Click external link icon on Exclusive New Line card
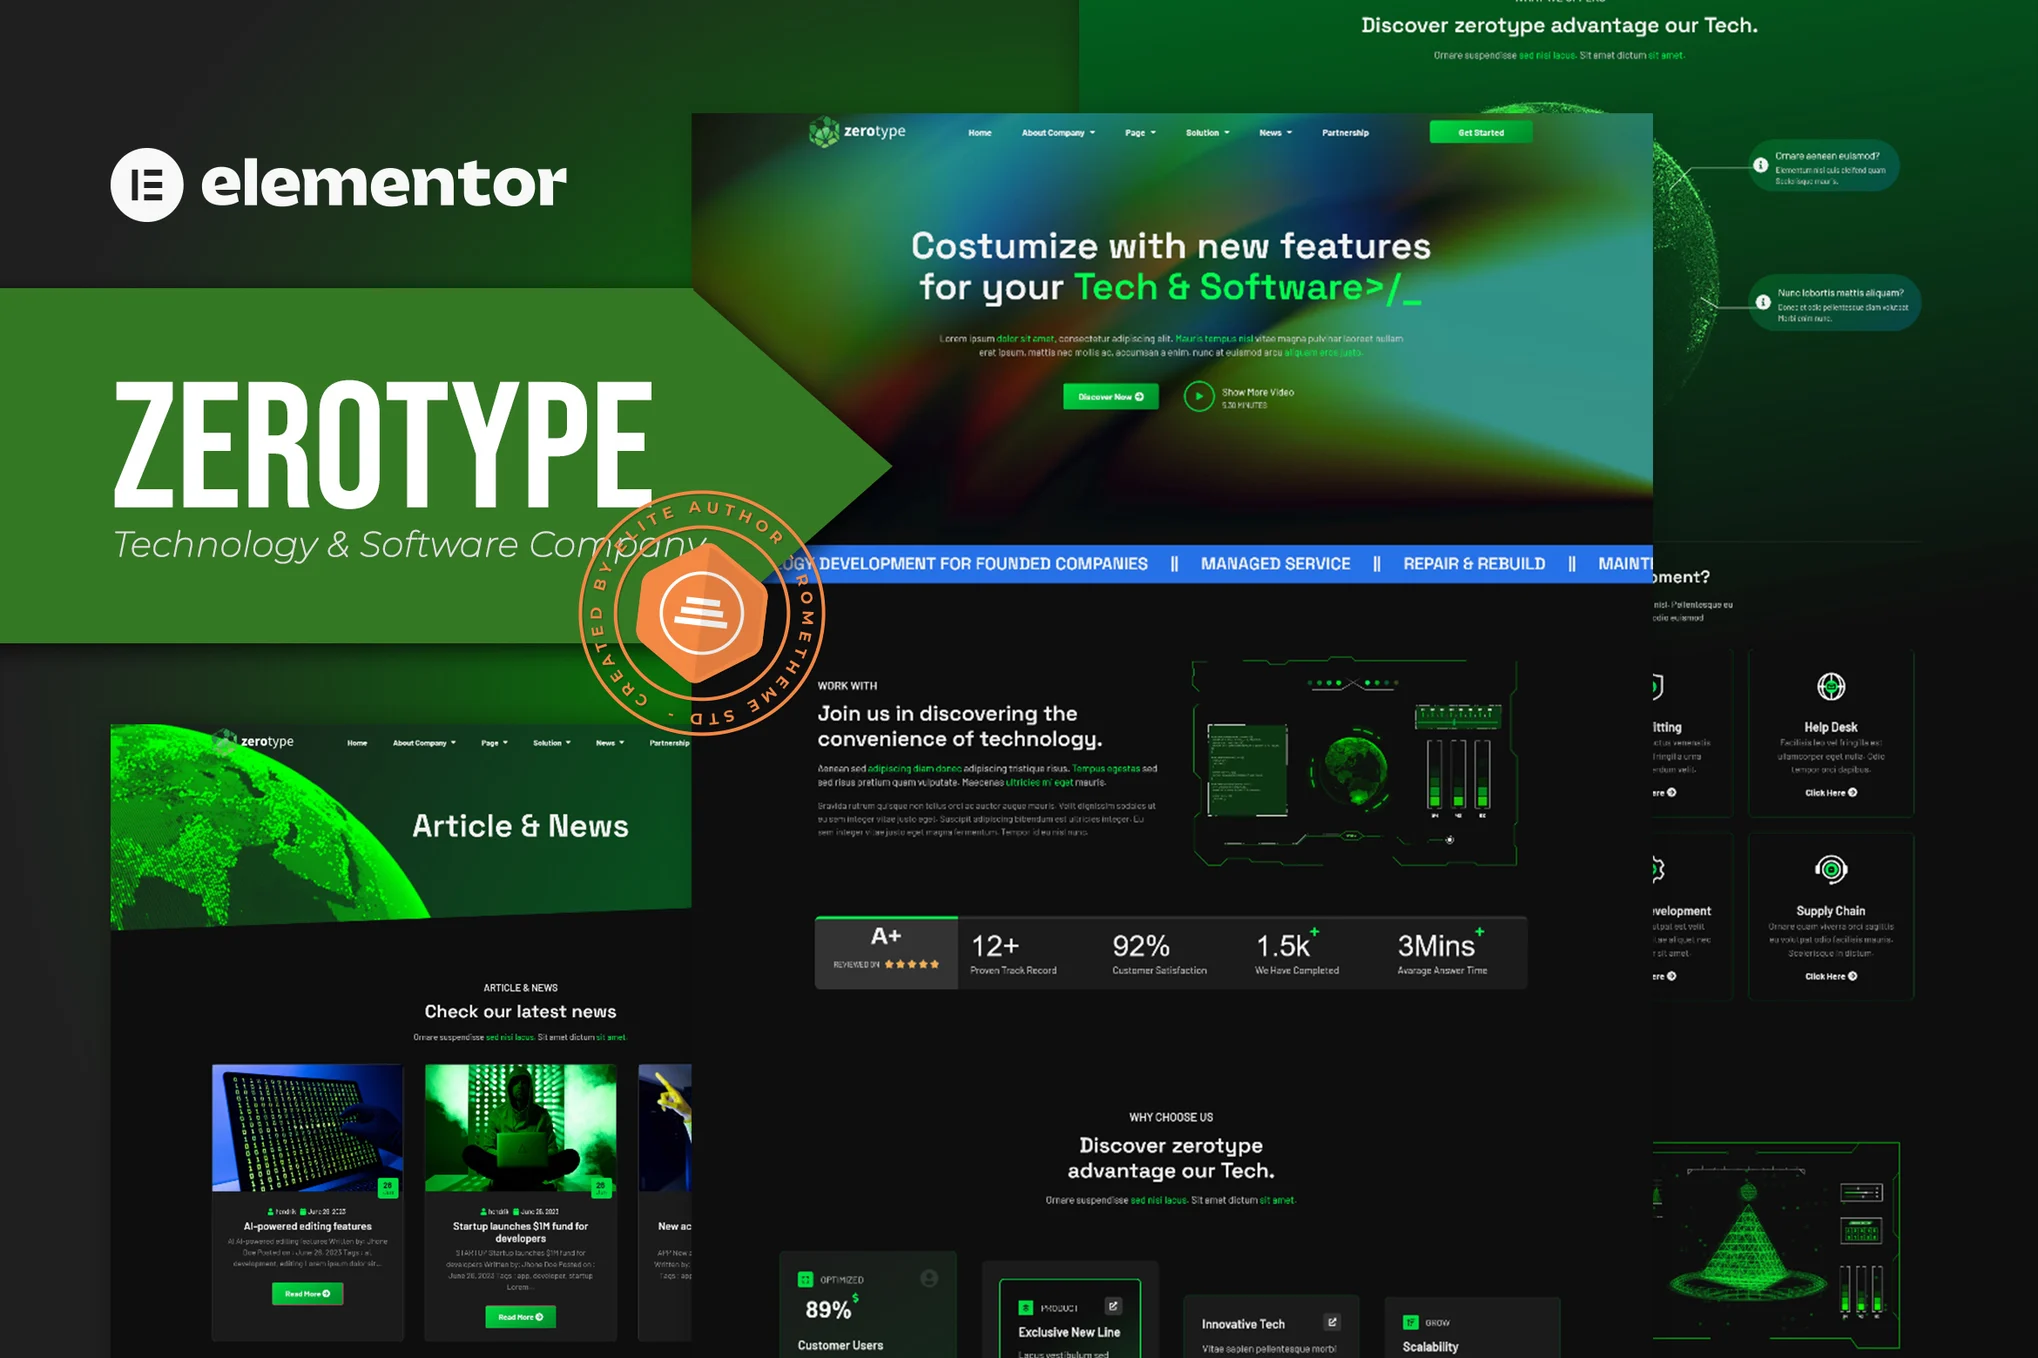2038x1358 pixels. 1113,1306
